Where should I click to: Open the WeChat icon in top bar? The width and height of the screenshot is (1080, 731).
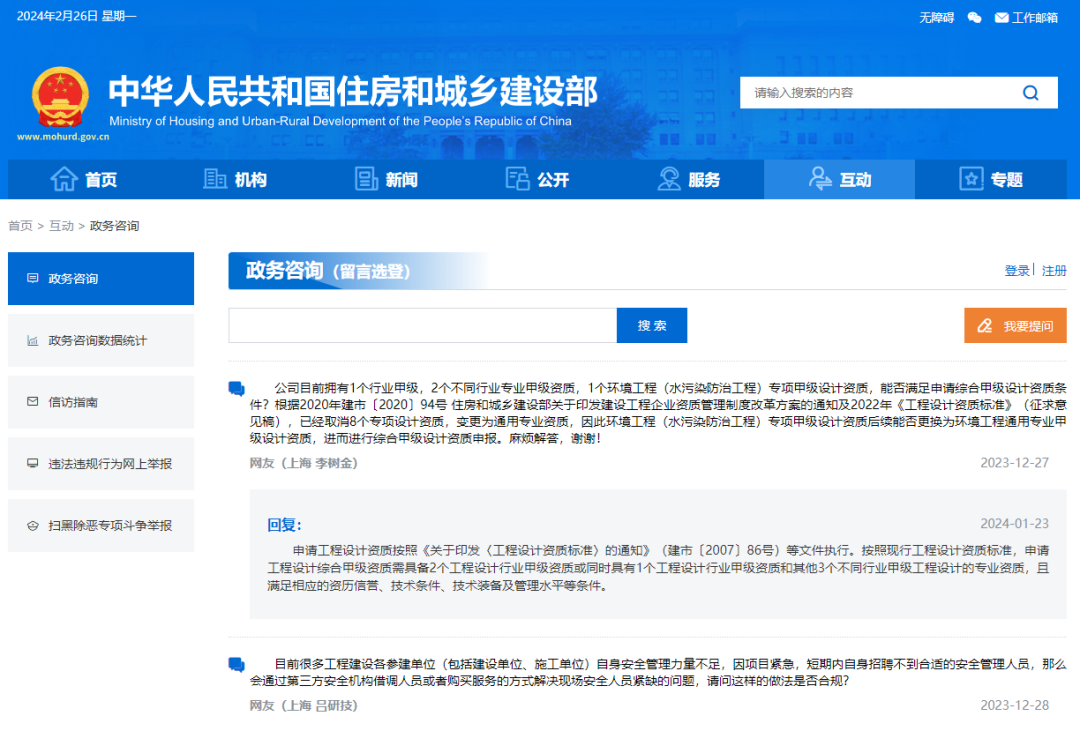click(974, 17)
